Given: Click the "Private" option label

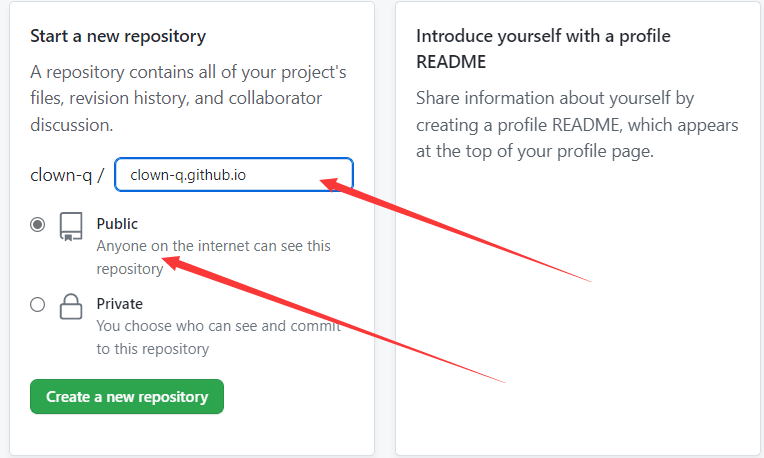Looking at the screenshot, I should pos(119,304).
